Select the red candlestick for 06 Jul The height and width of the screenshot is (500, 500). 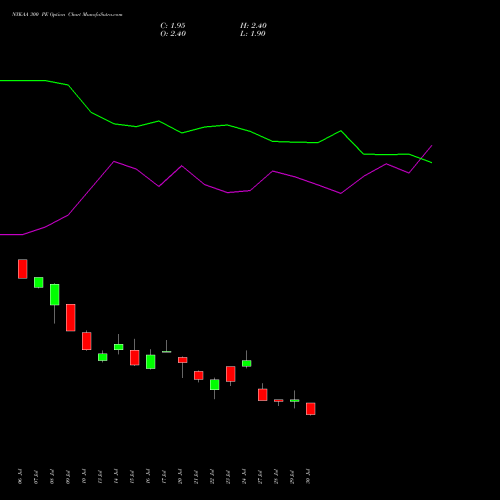(x=23, y=269)
